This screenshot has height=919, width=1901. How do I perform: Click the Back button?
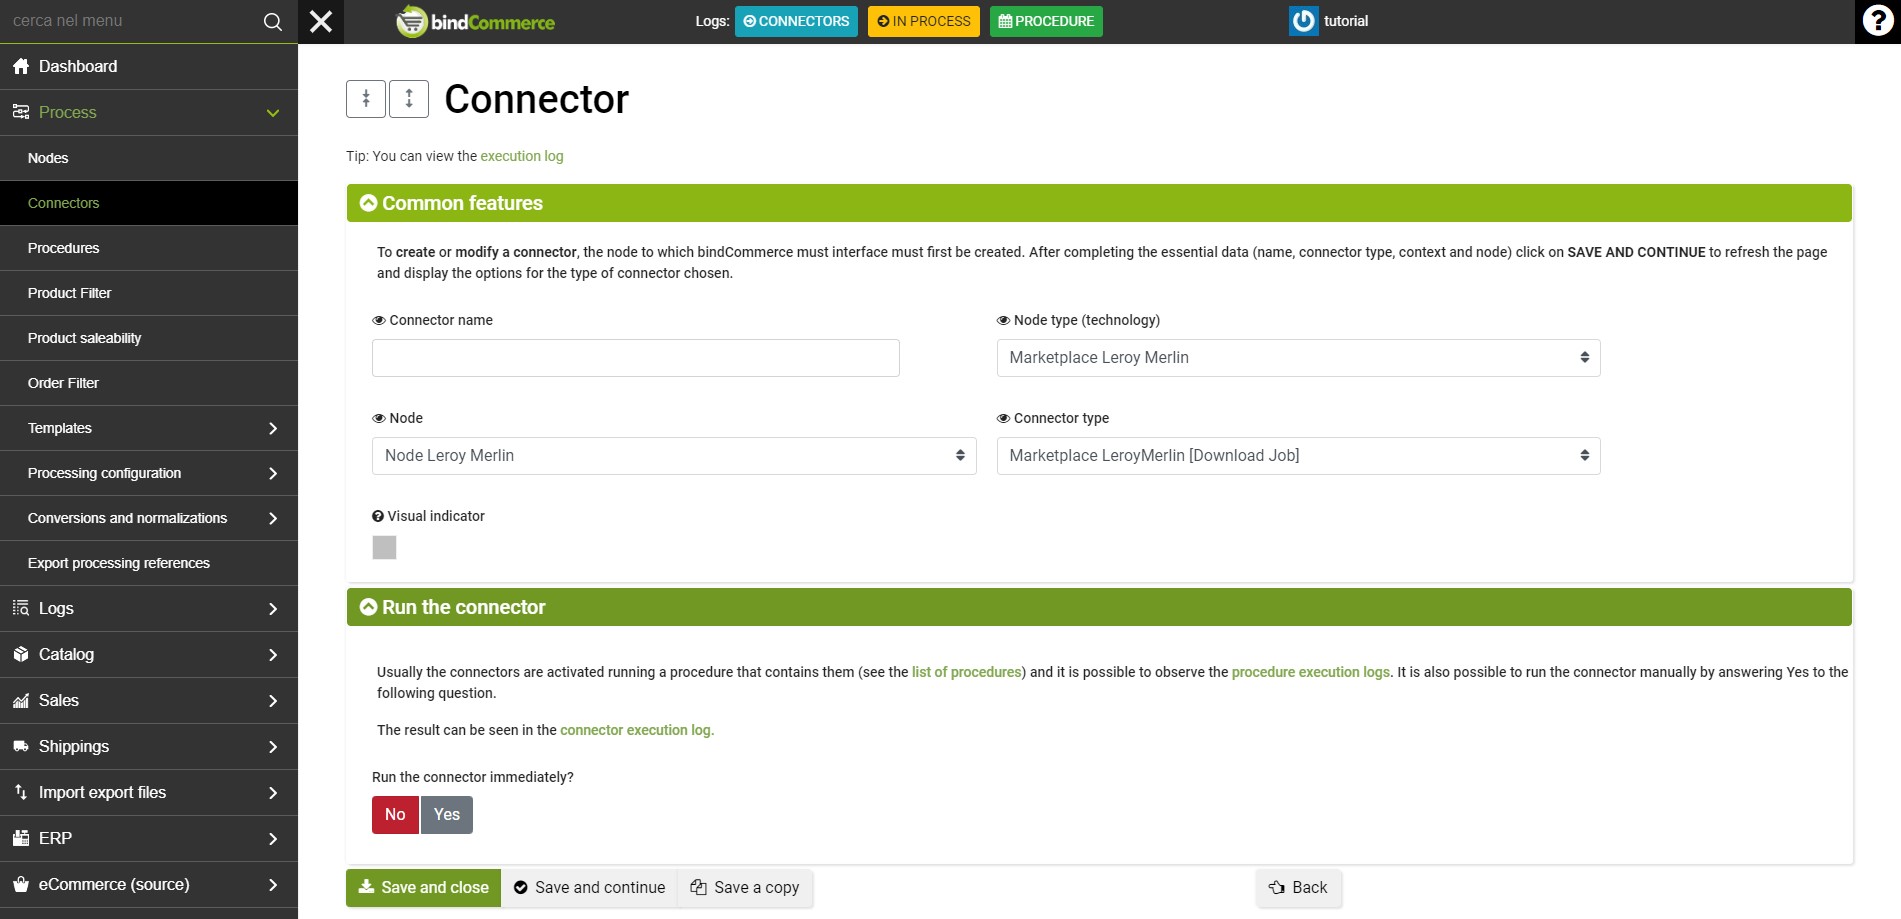1298,888
